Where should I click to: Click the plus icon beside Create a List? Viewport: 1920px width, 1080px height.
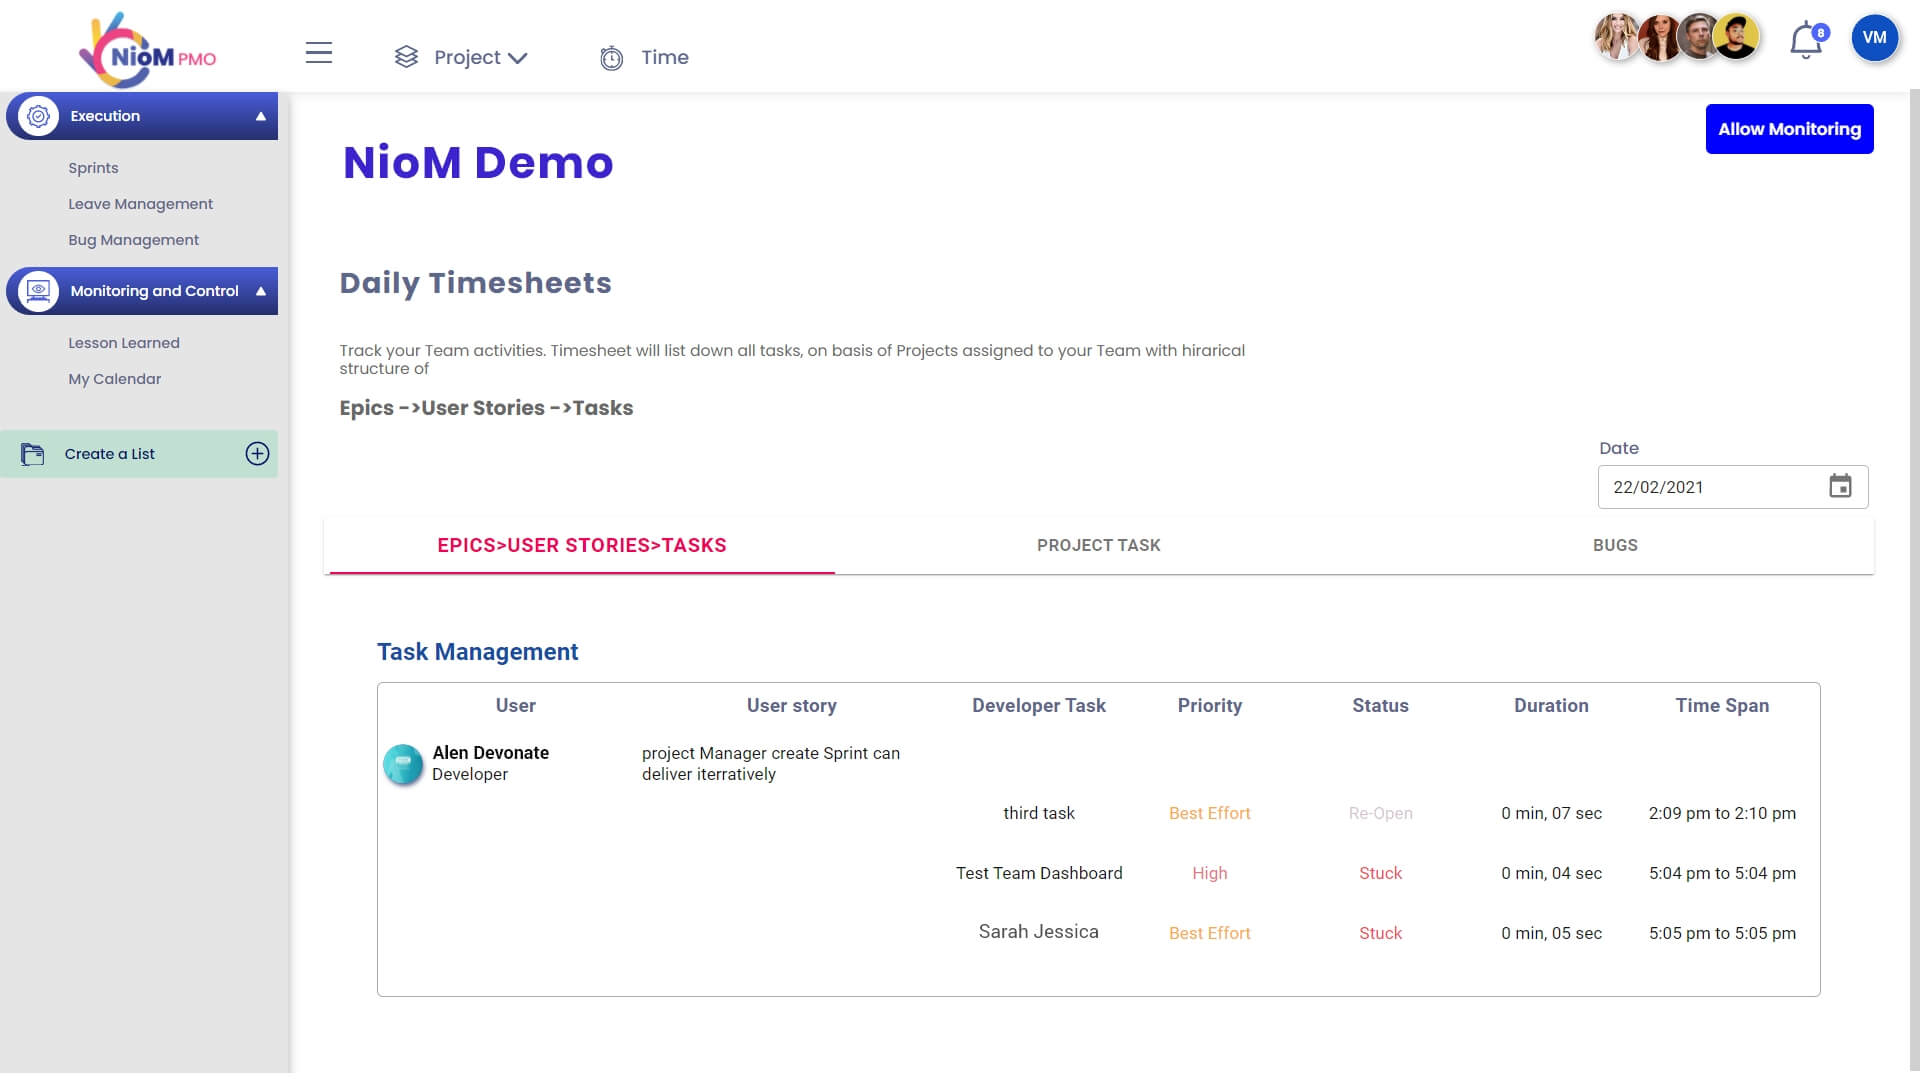point(257,454)
